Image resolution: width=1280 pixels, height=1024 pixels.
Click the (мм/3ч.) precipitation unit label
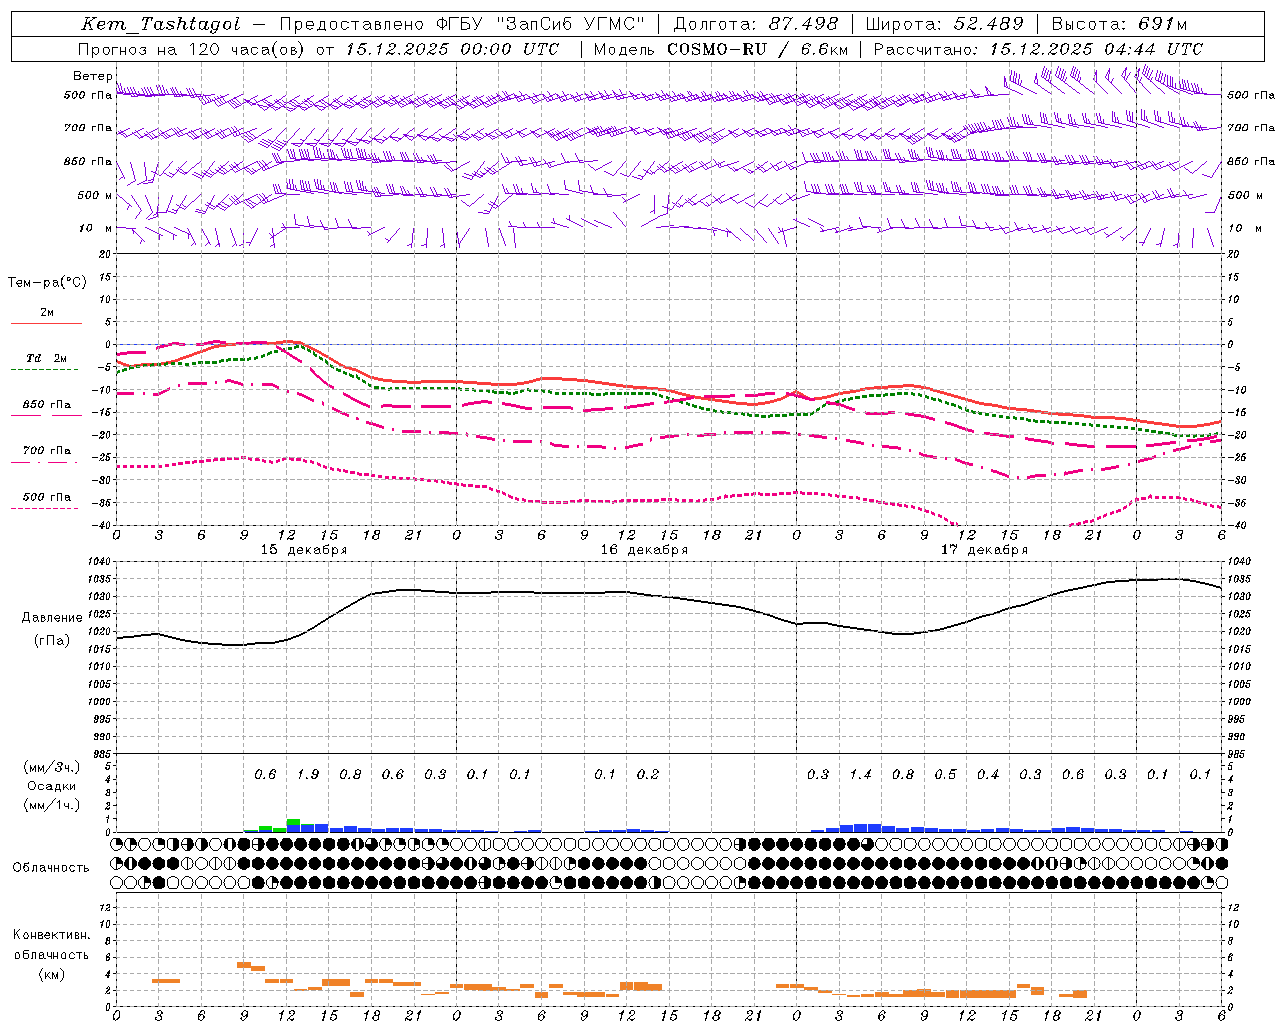pos(53,767)
